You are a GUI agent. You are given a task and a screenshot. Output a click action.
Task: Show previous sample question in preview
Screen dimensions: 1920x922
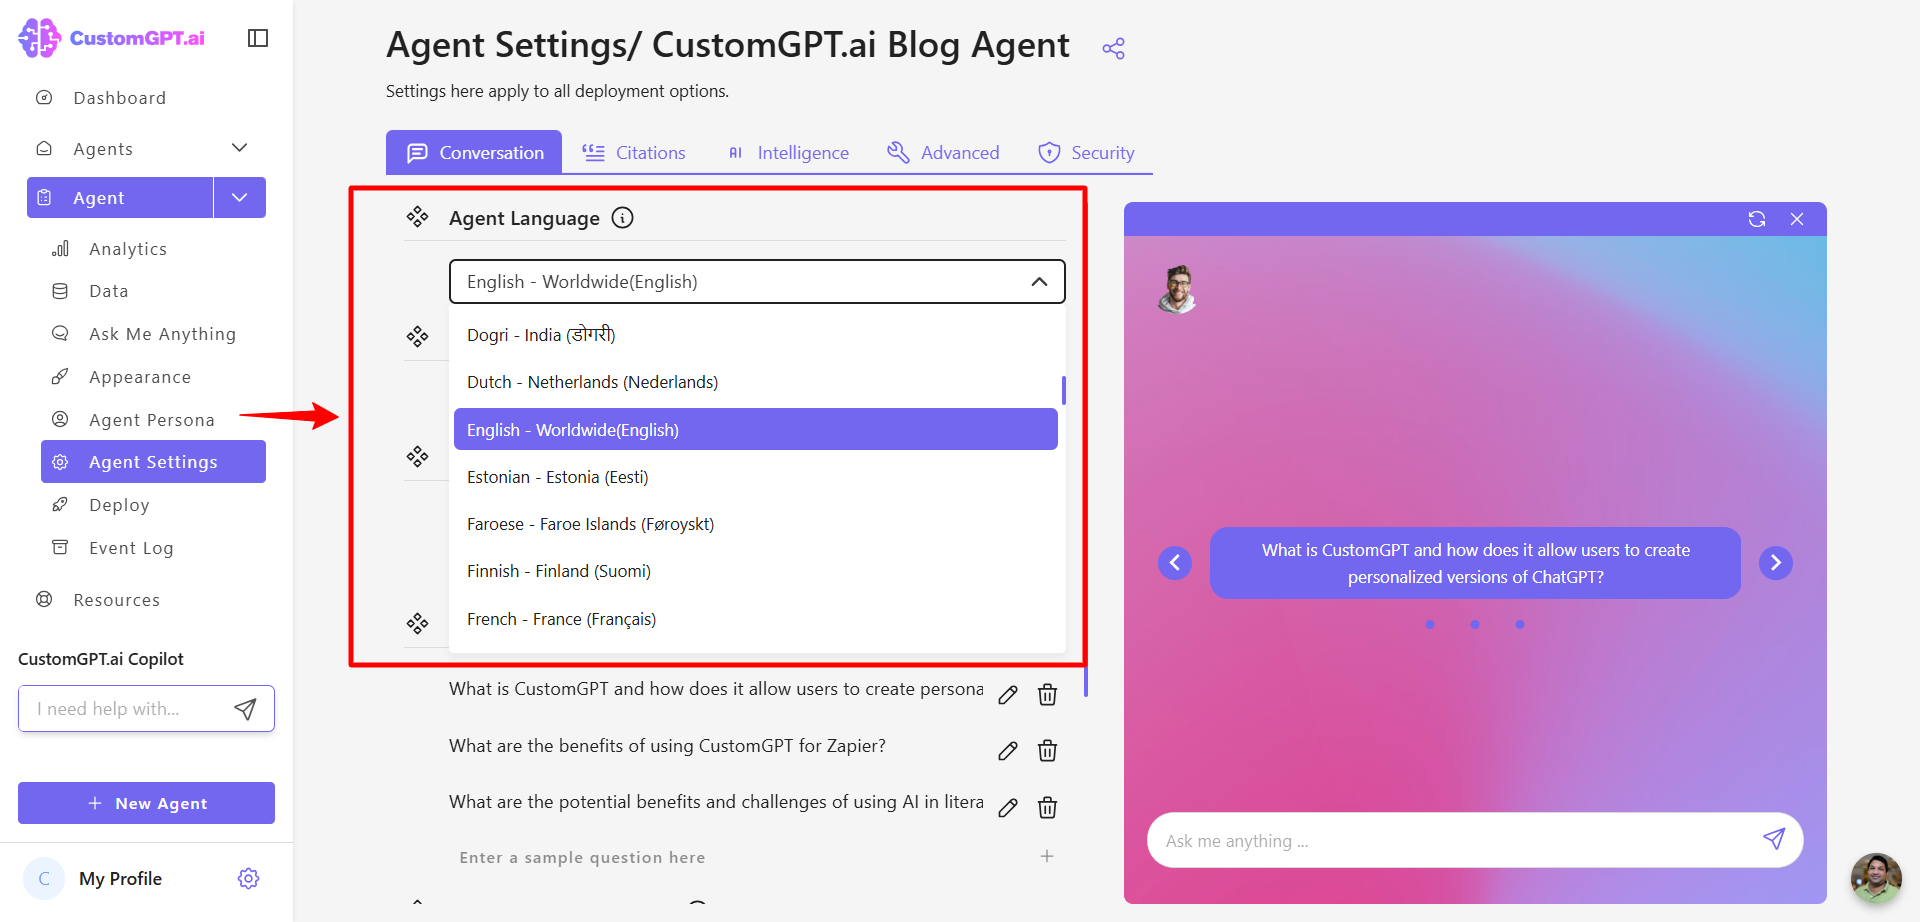tap(1175, 563)
